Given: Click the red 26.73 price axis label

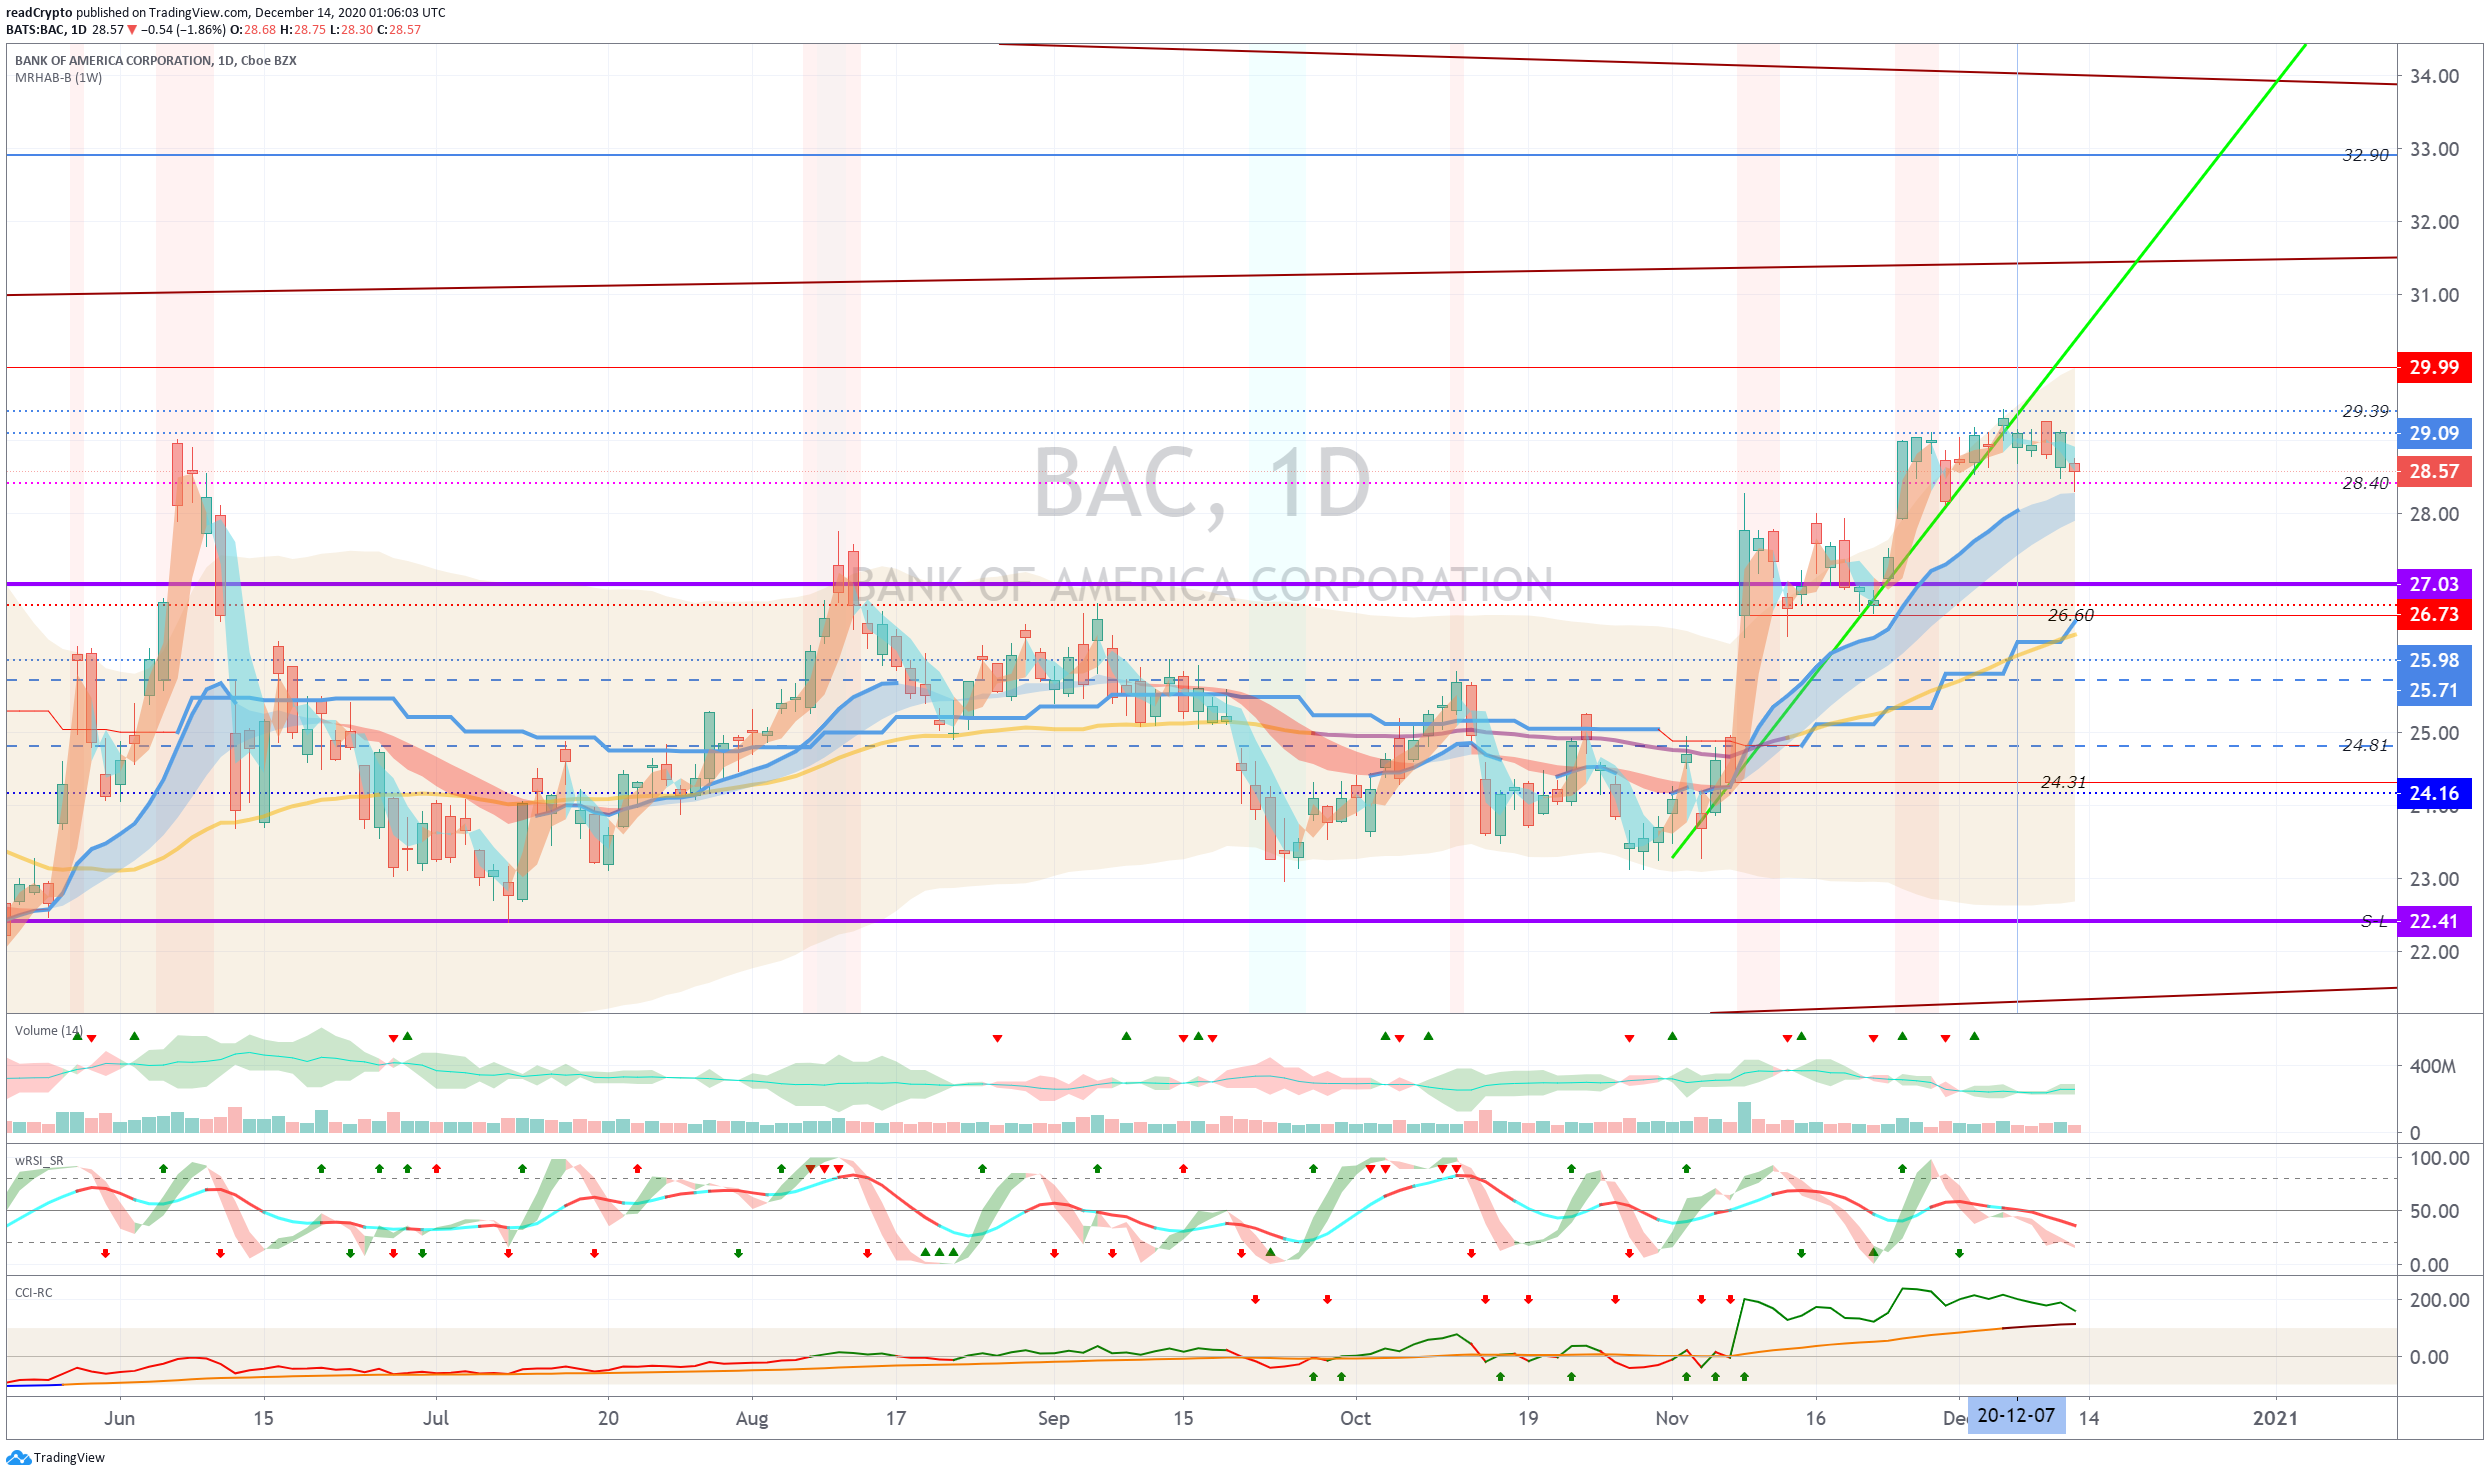Looking at the screenshot, I should [2434, 614].
